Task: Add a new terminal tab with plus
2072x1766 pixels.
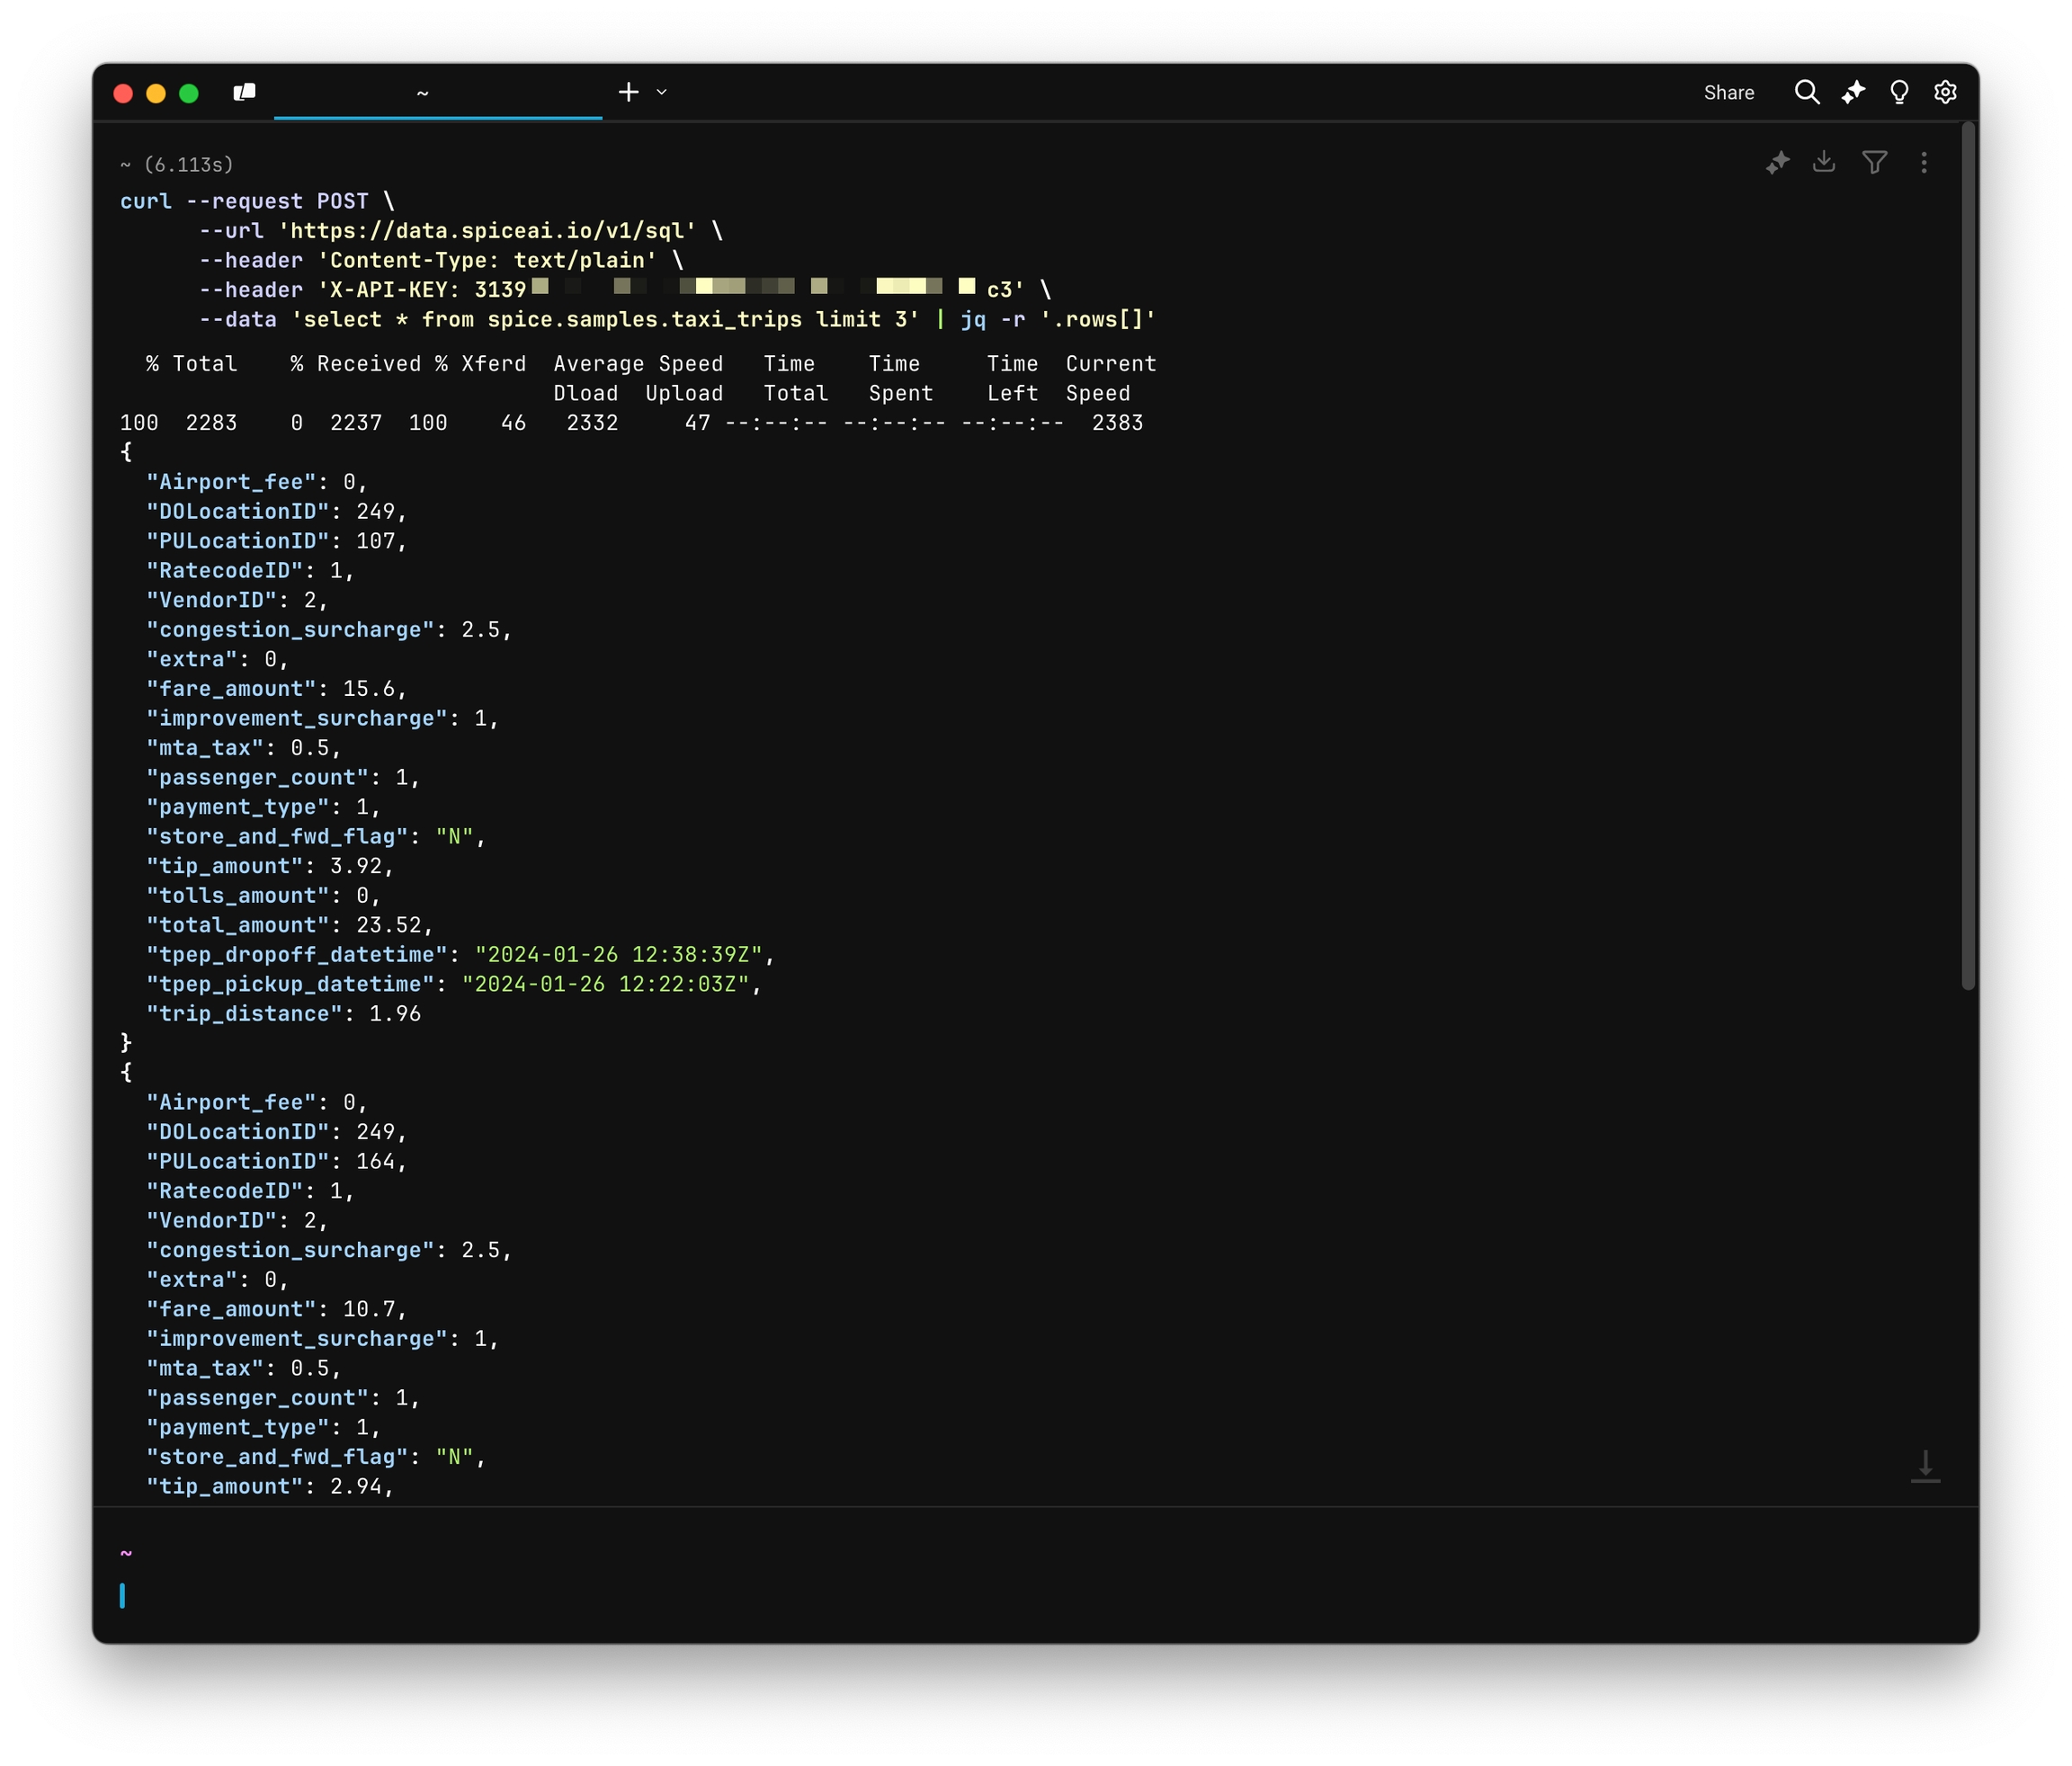Action: (x=628, y=92)
